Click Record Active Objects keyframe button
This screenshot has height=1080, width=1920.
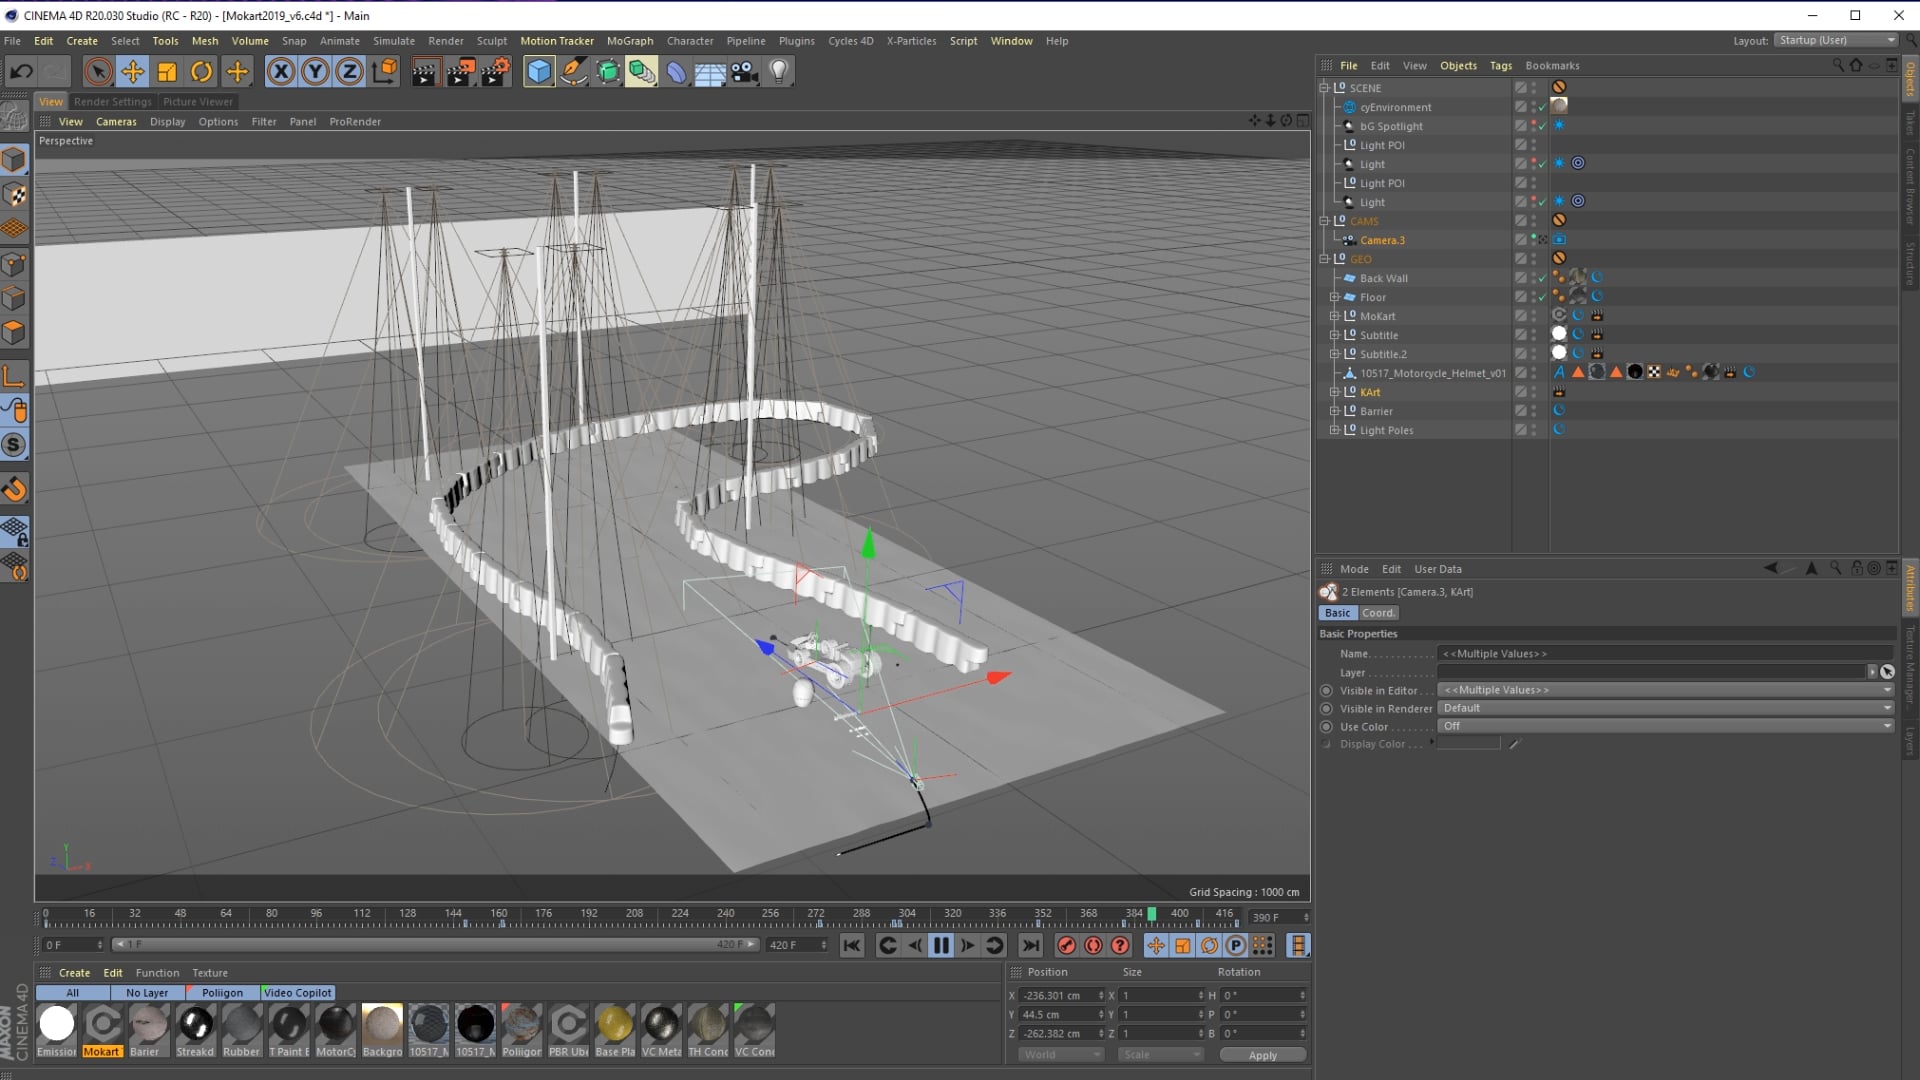(1067, 945)
